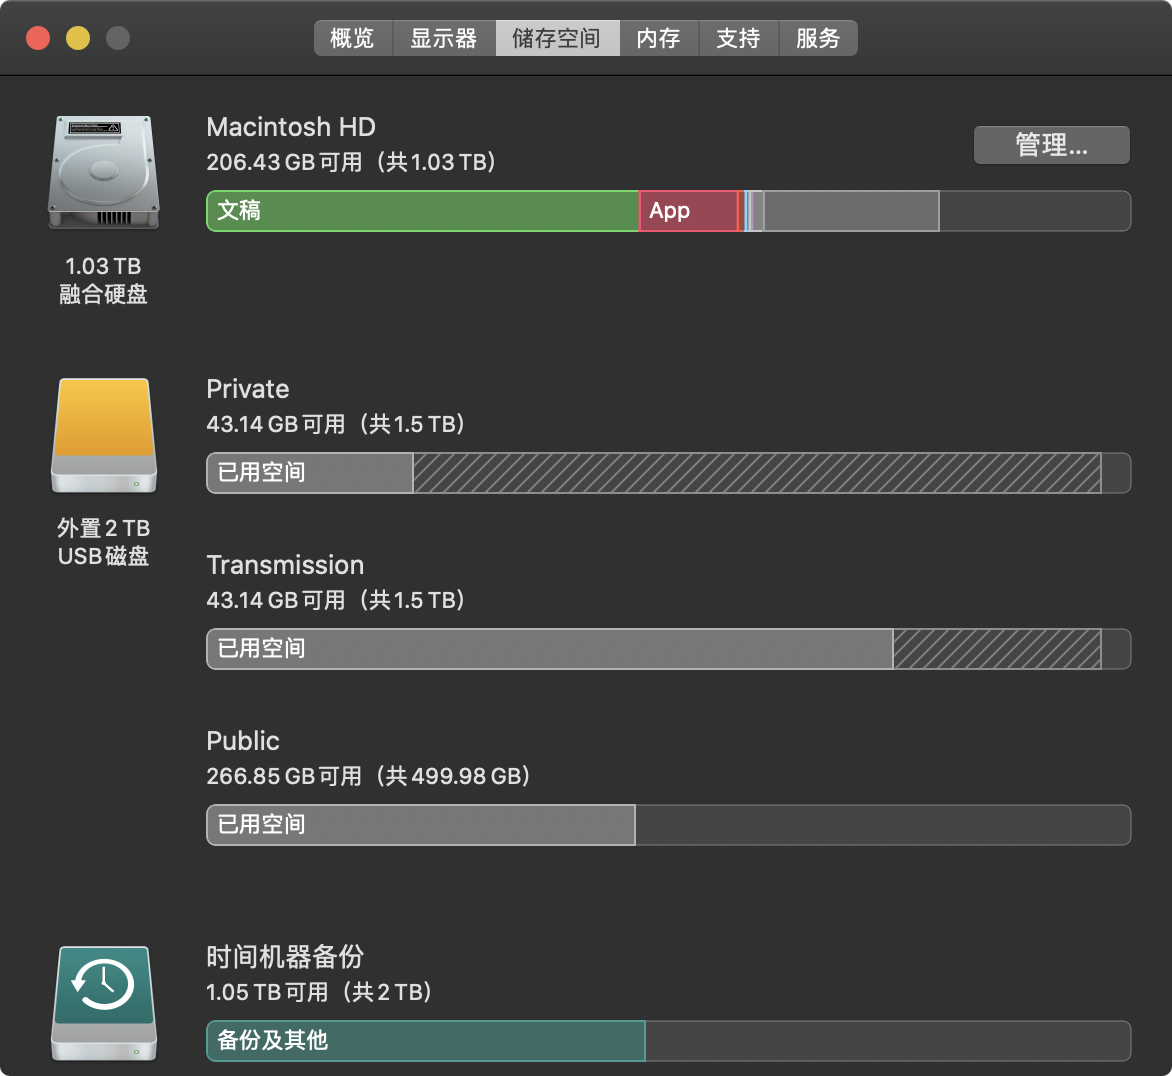
Task: Click the yellow minimize window button
Action: tap(78, 38)
